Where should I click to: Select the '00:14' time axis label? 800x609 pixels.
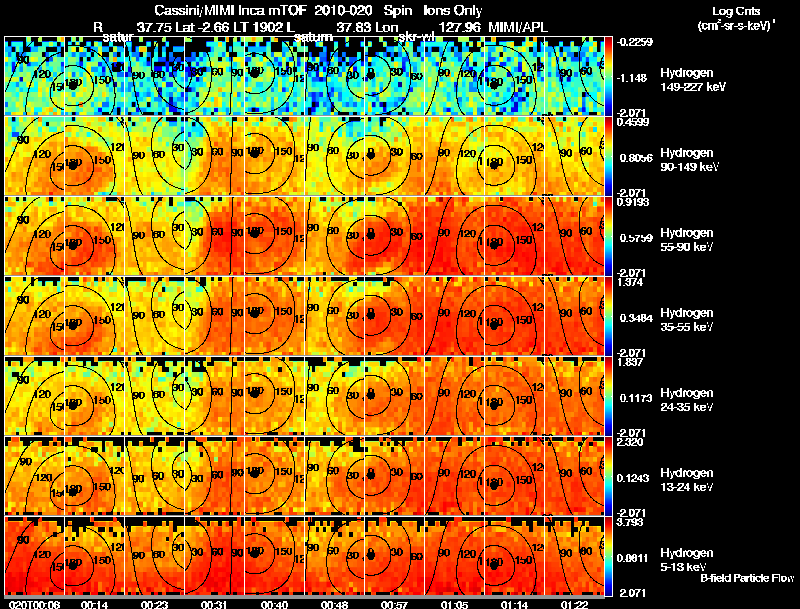click(x=94, y=604)
